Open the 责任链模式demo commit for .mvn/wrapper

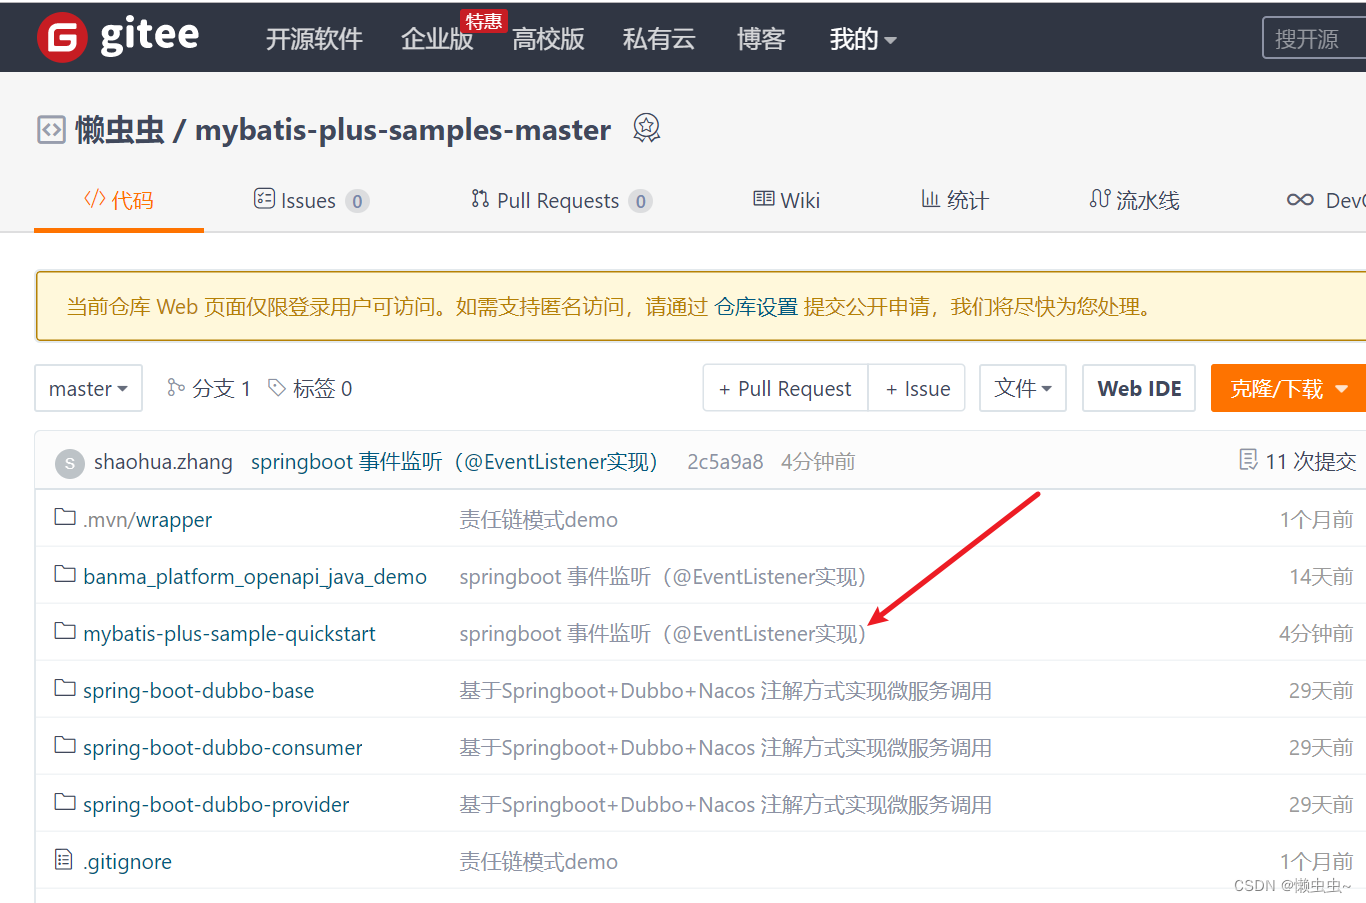coord(538,520)
